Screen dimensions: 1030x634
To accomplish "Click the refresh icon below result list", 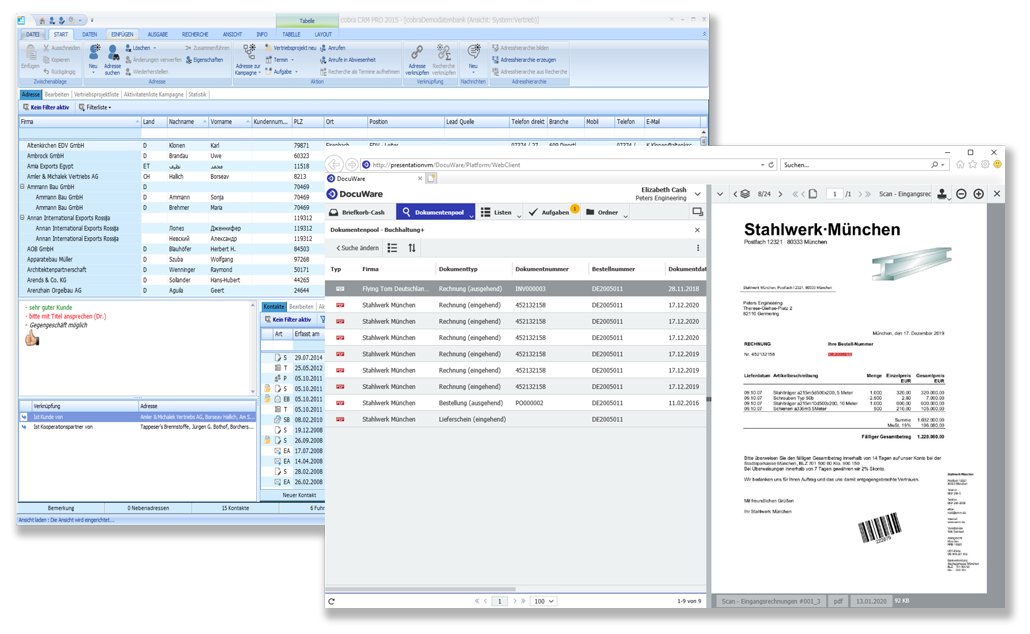I will click(332, 601).
